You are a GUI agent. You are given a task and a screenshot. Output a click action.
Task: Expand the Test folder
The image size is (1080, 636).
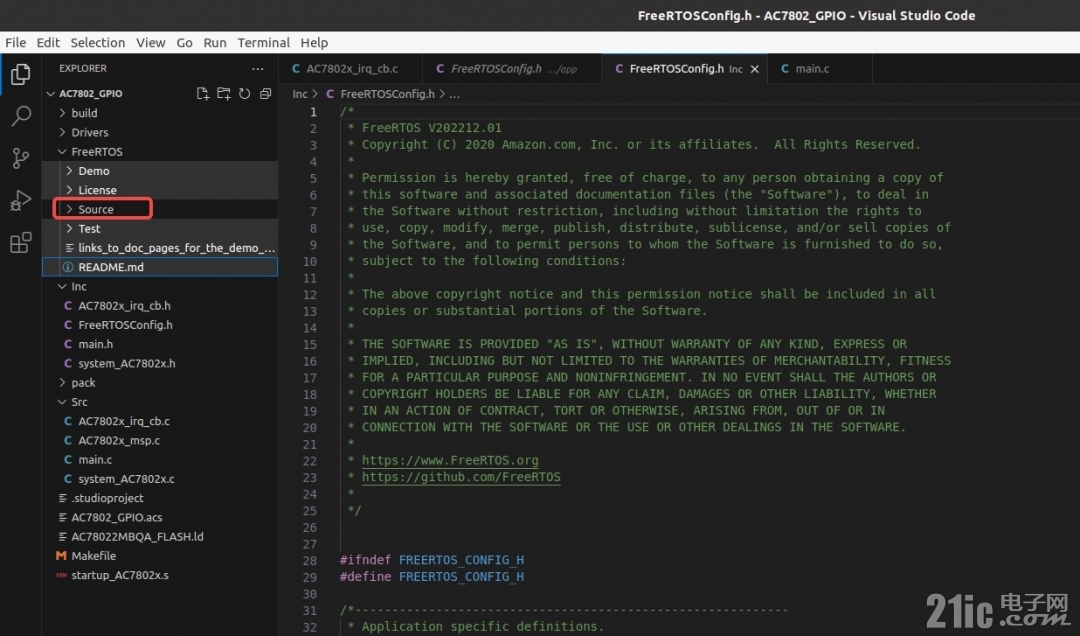[x=69, y=229]
